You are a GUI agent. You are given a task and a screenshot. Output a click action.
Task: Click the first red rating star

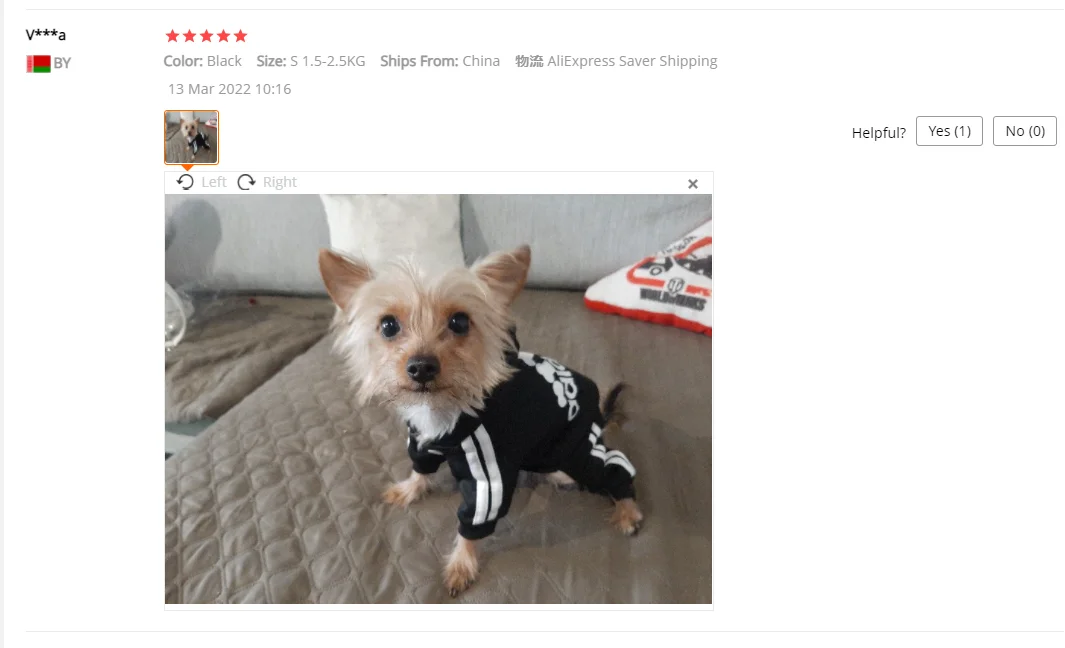(173, 36)
